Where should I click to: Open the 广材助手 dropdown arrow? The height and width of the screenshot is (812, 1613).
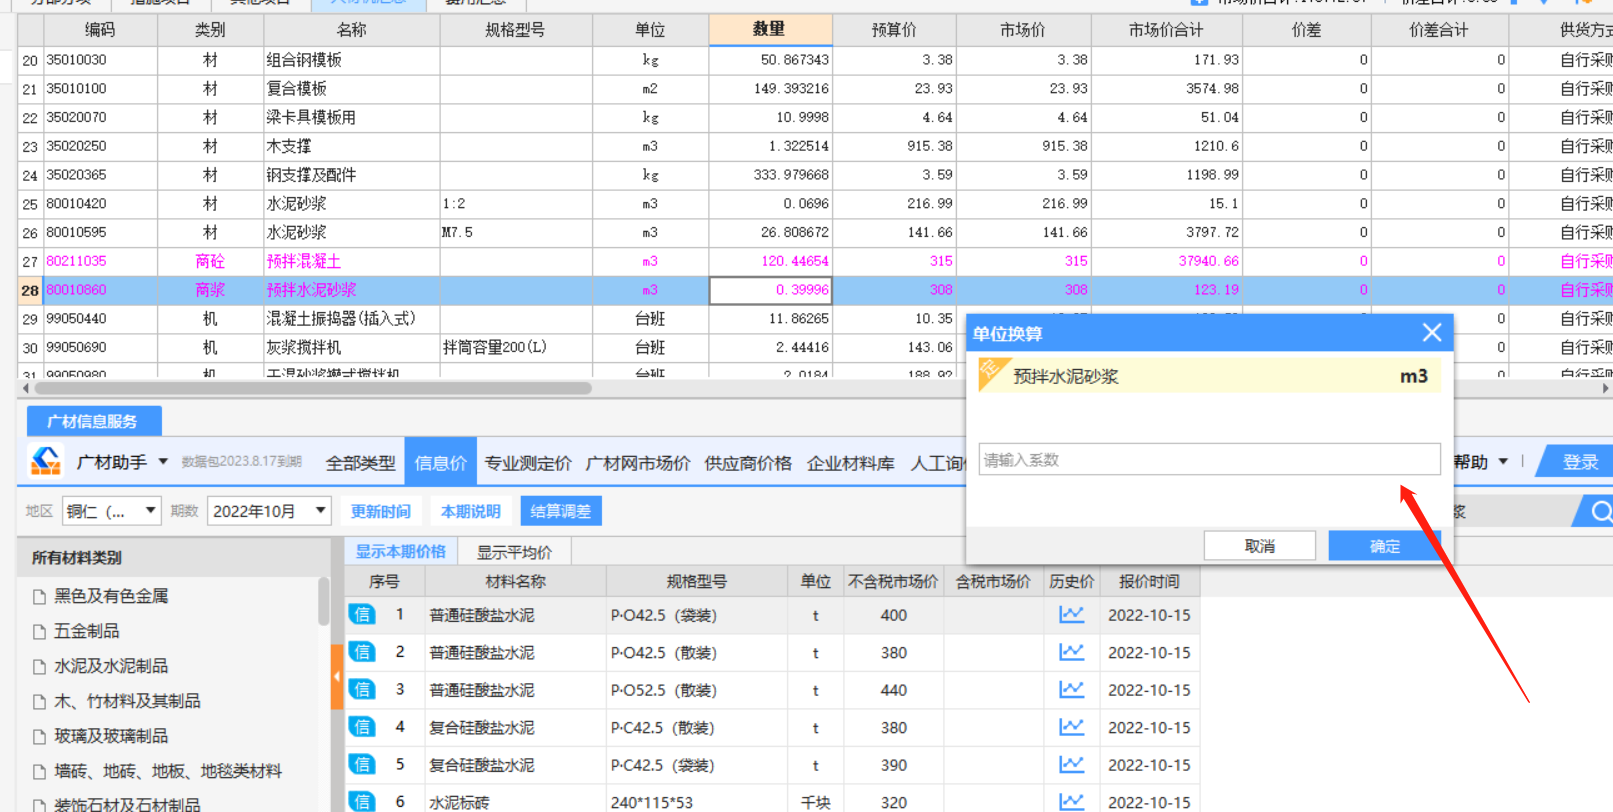click(163, 462)
